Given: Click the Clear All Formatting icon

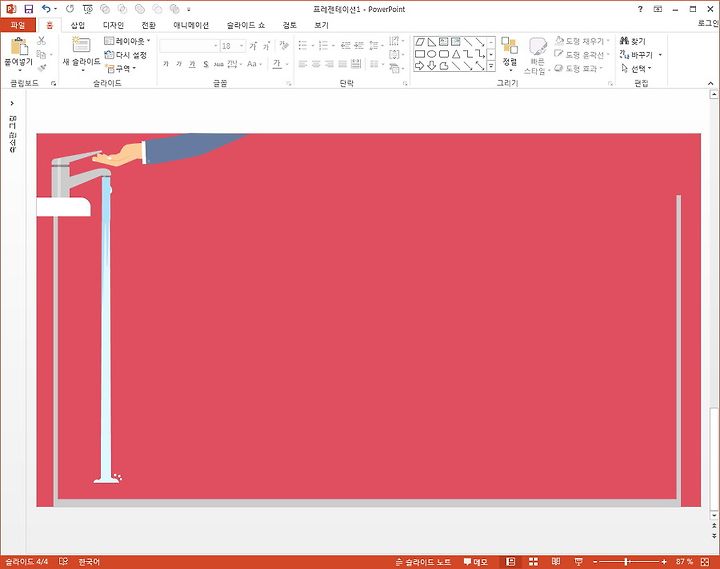Looking at the screenshot, I should click(284, 45).
